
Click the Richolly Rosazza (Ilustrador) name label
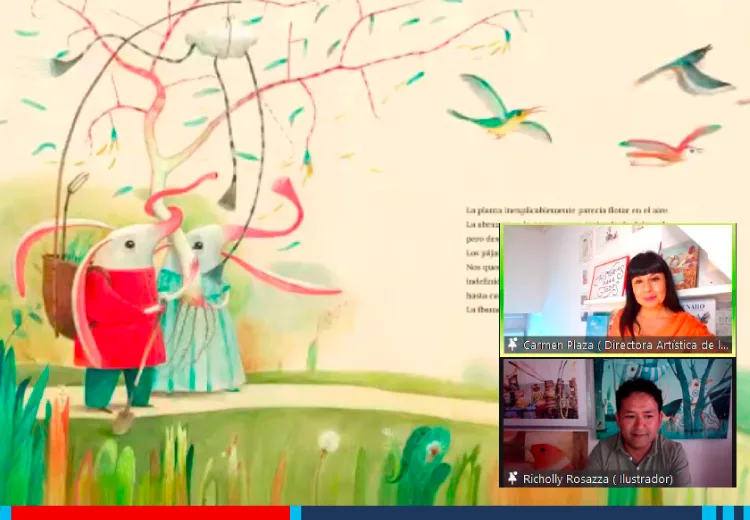pyautogui.click(x=598, y=478)
